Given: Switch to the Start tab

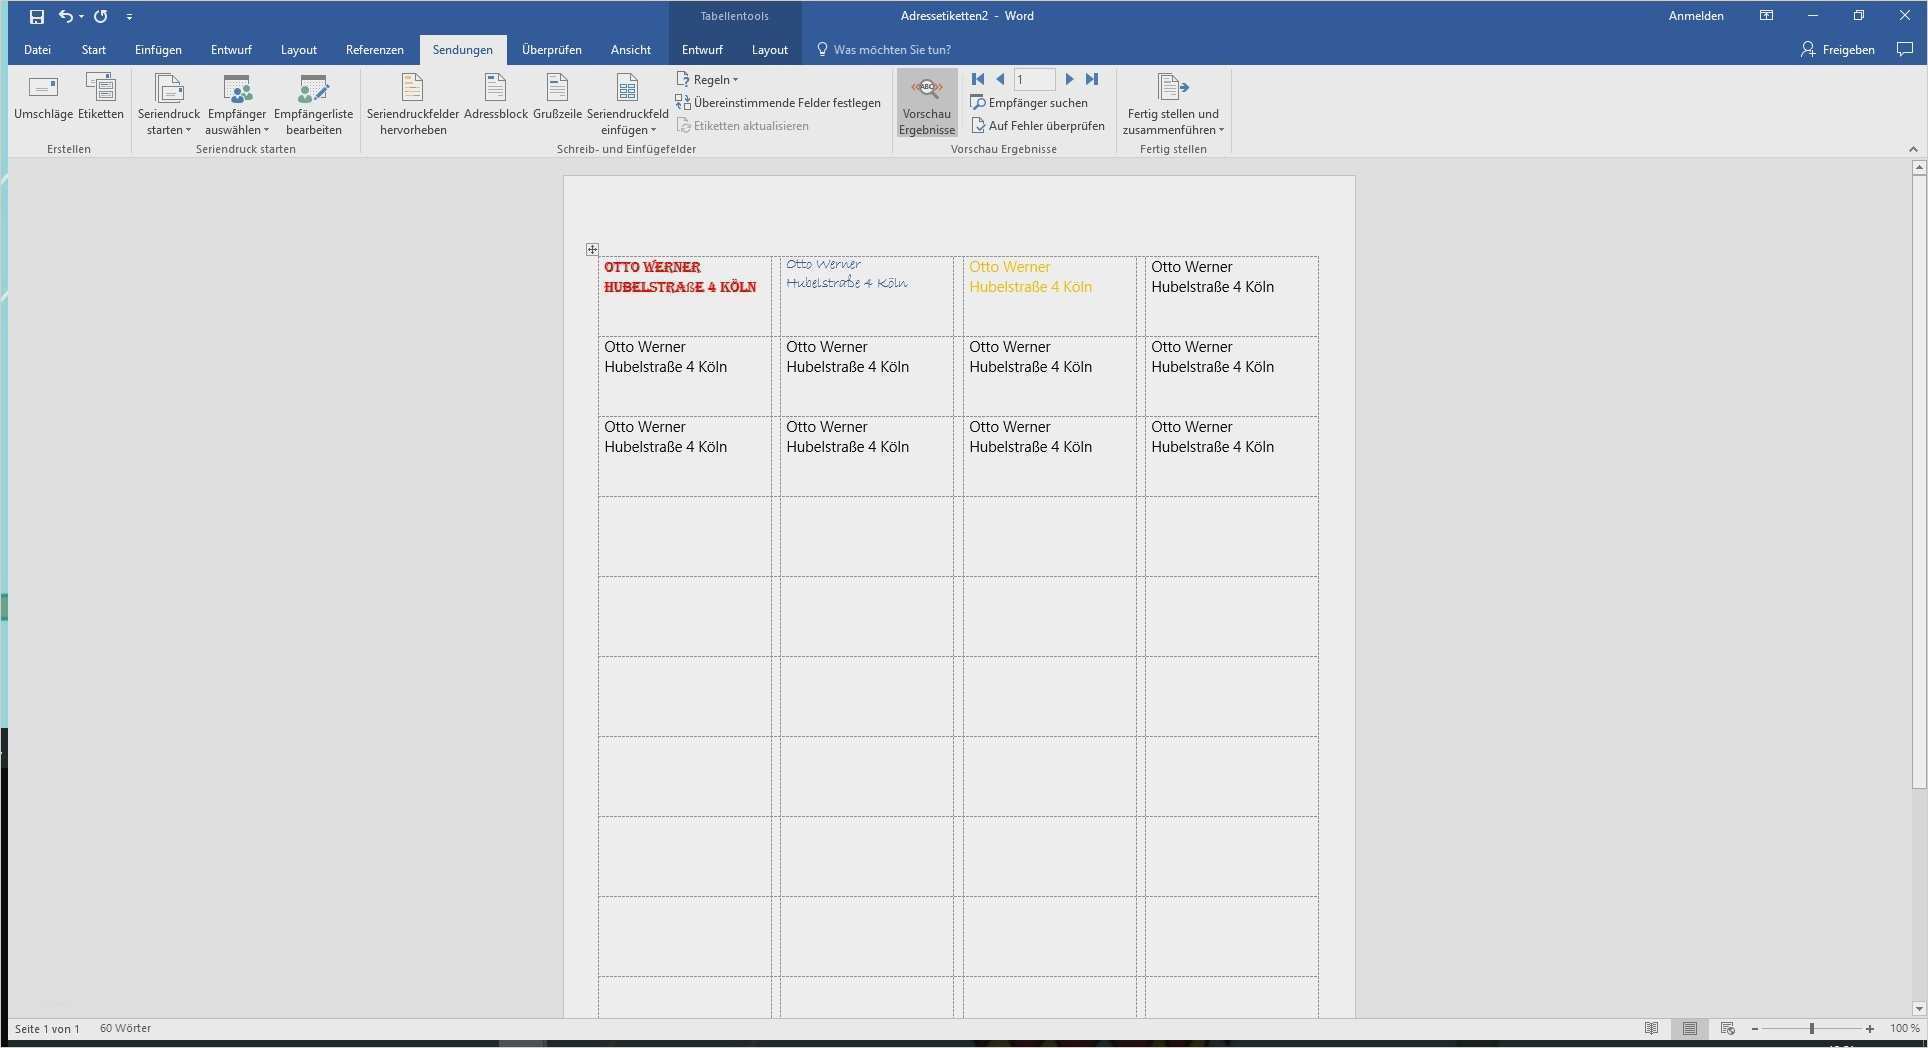Looking at the screenshot, I should tap(94, 50).
